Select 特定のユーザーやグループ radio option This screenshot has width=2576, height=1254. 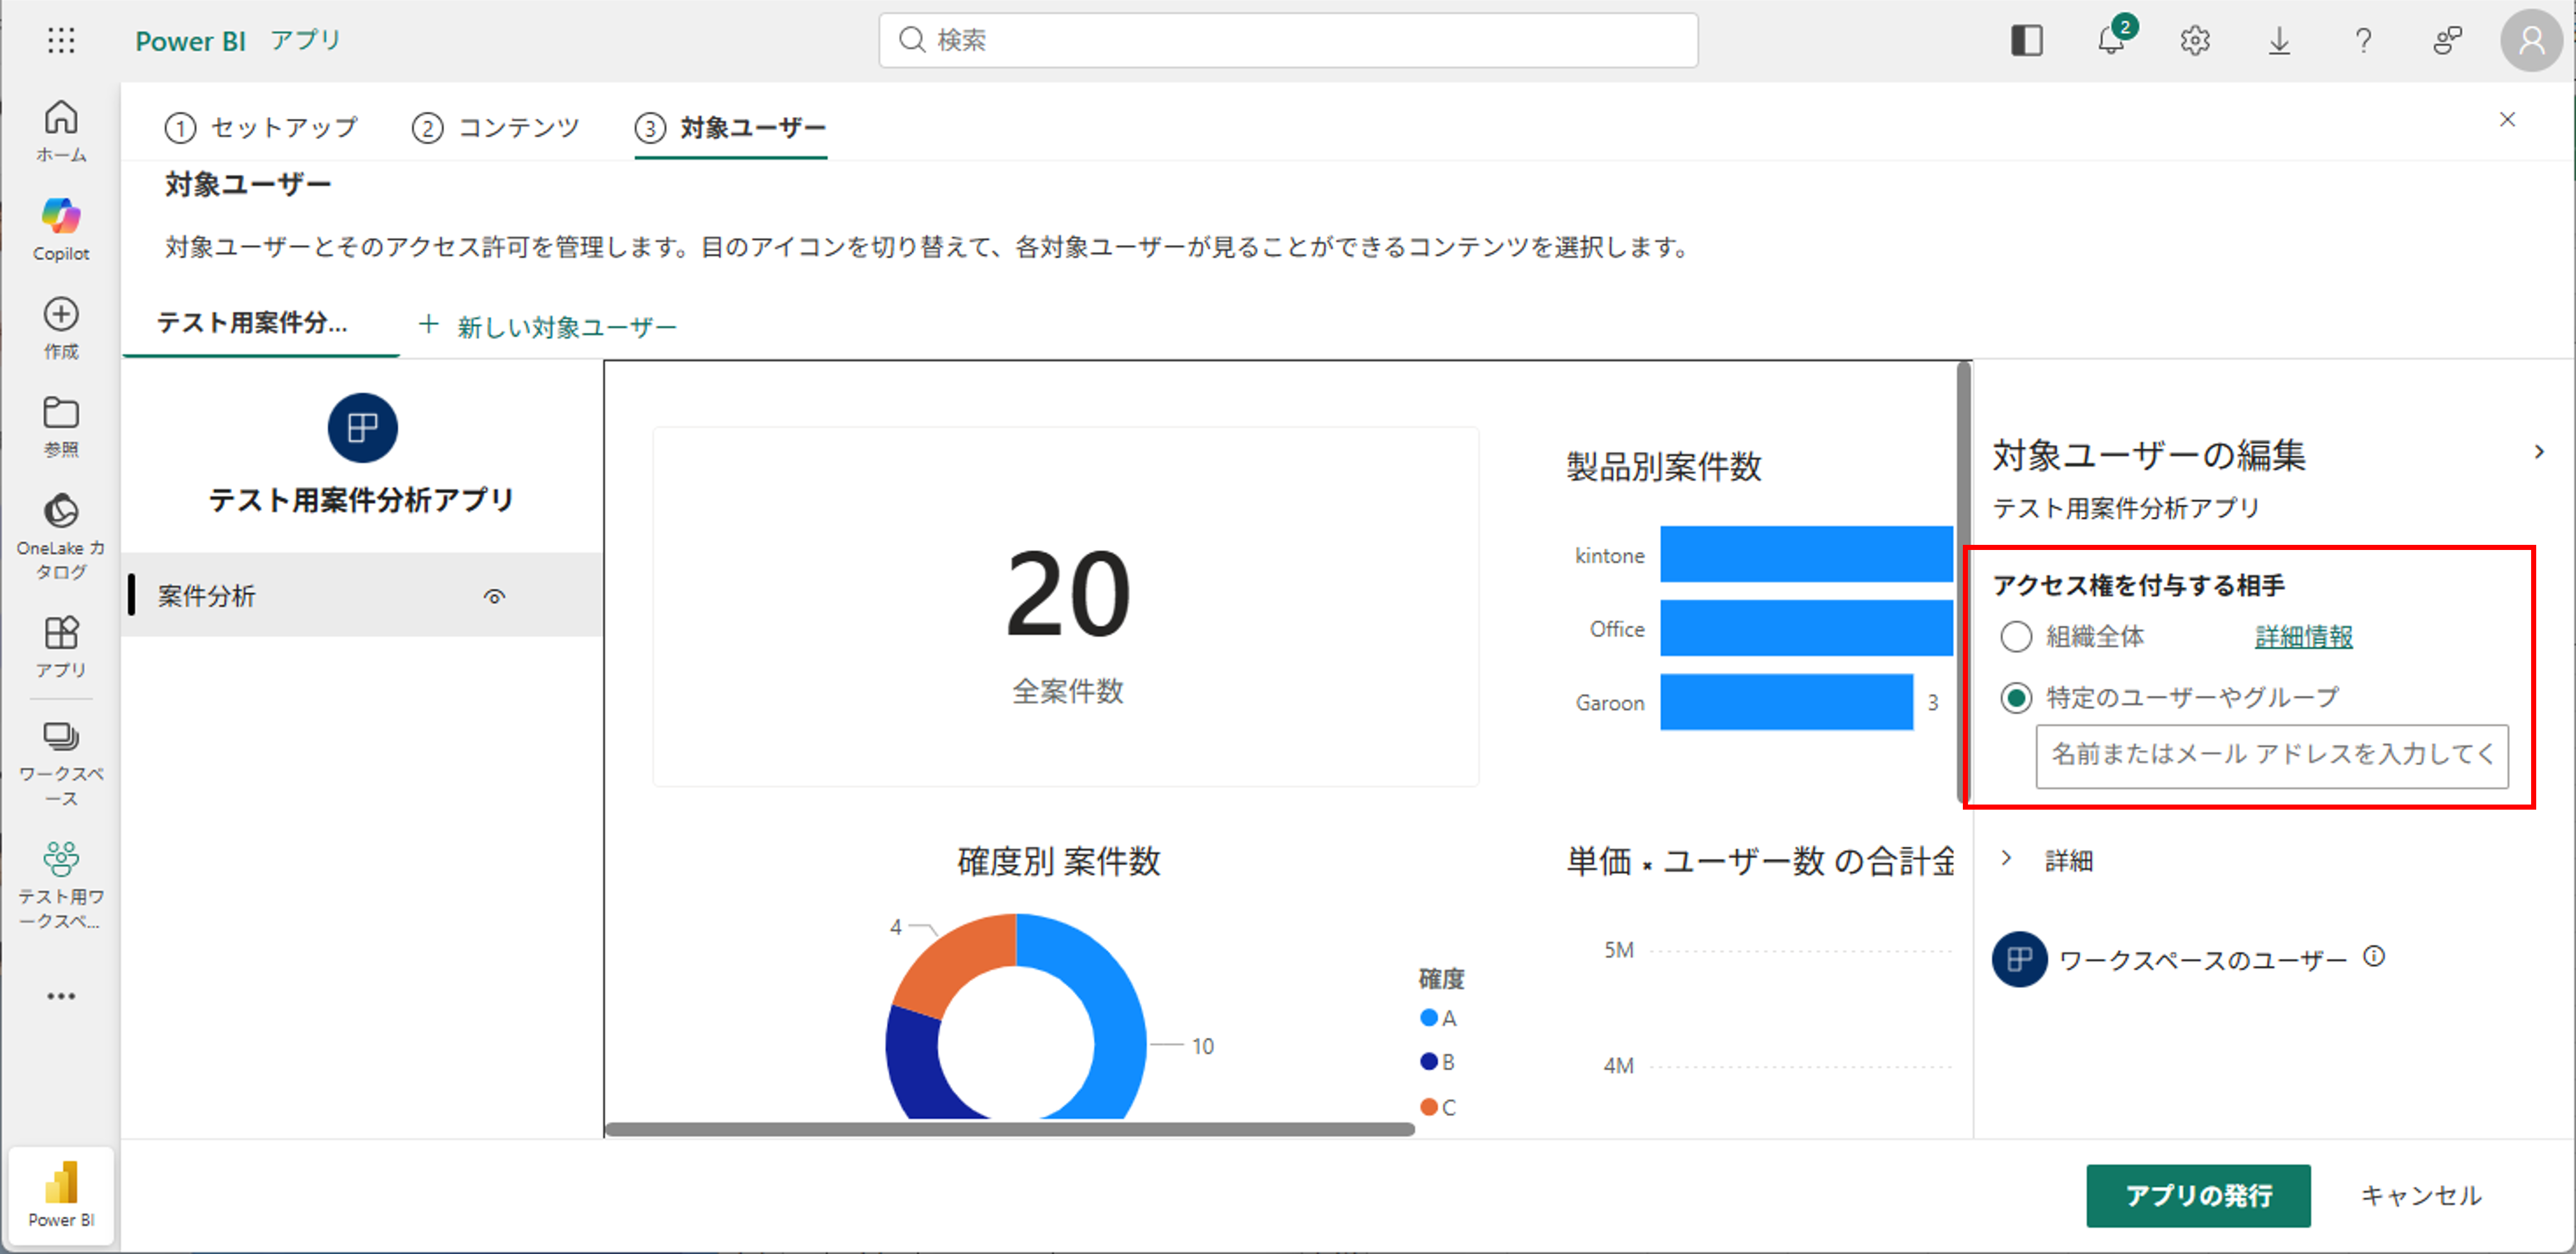tap(2015, 698)
